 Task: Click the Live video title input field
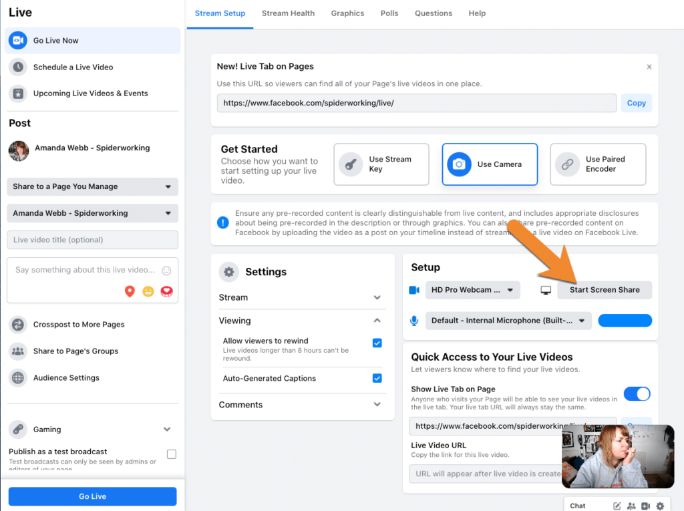pos(92,240)
